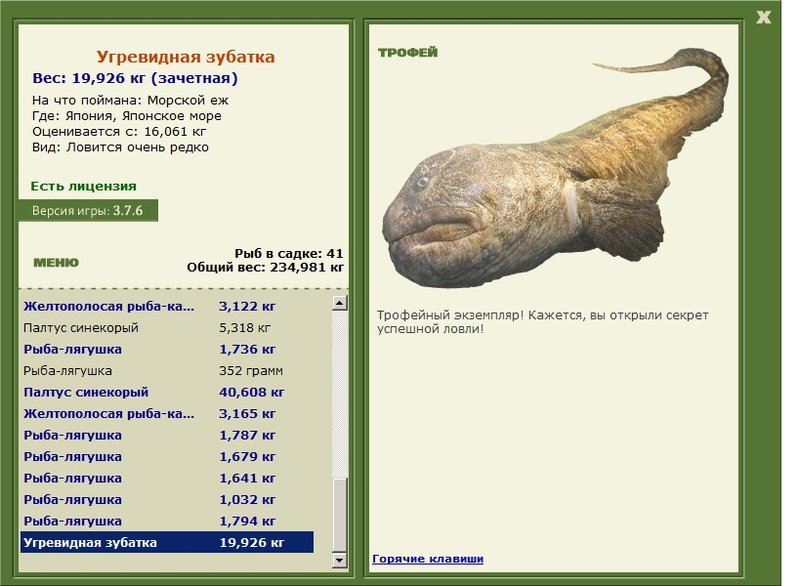The image size is (800, 586).
Task: Click Общий вес: 234,981 кг text
Action: coord(265,267)
